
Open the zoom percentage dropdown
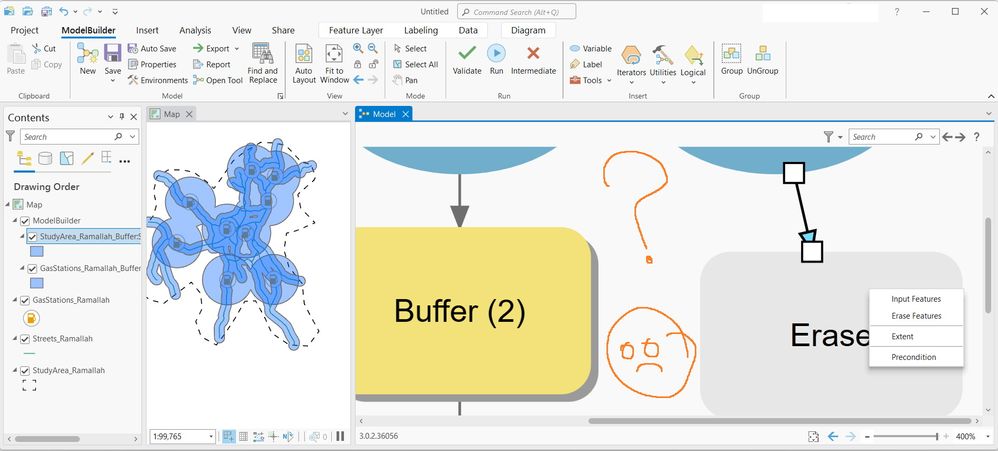987,436
